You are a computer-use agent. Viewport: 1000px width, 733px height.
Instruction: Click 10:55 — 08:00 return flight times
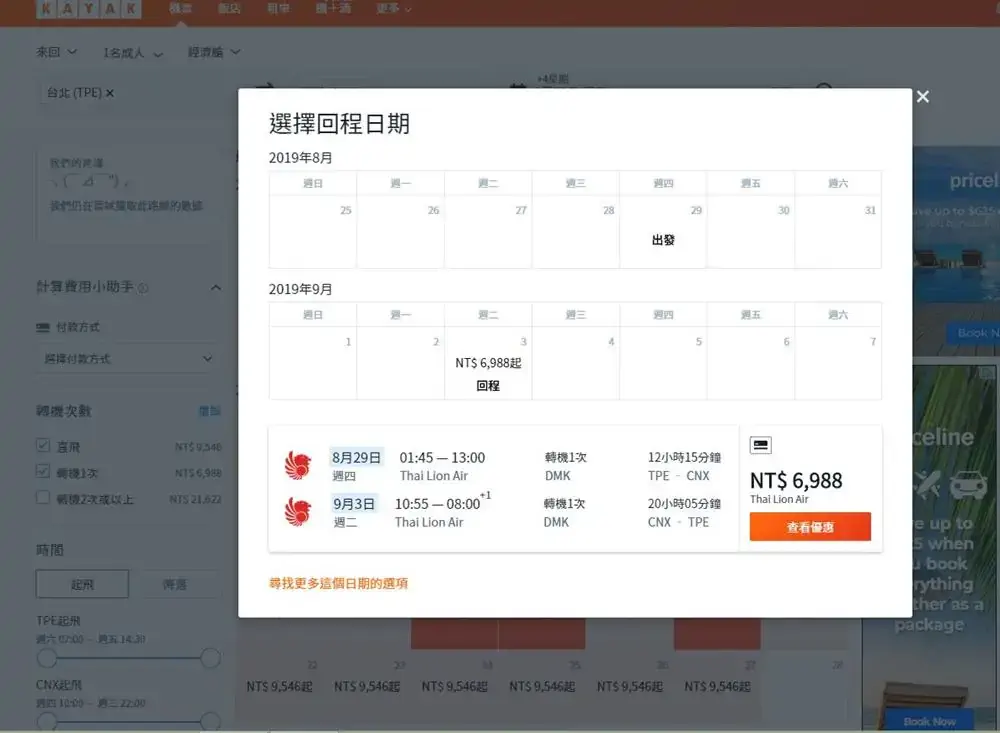[x=438, y=504]
